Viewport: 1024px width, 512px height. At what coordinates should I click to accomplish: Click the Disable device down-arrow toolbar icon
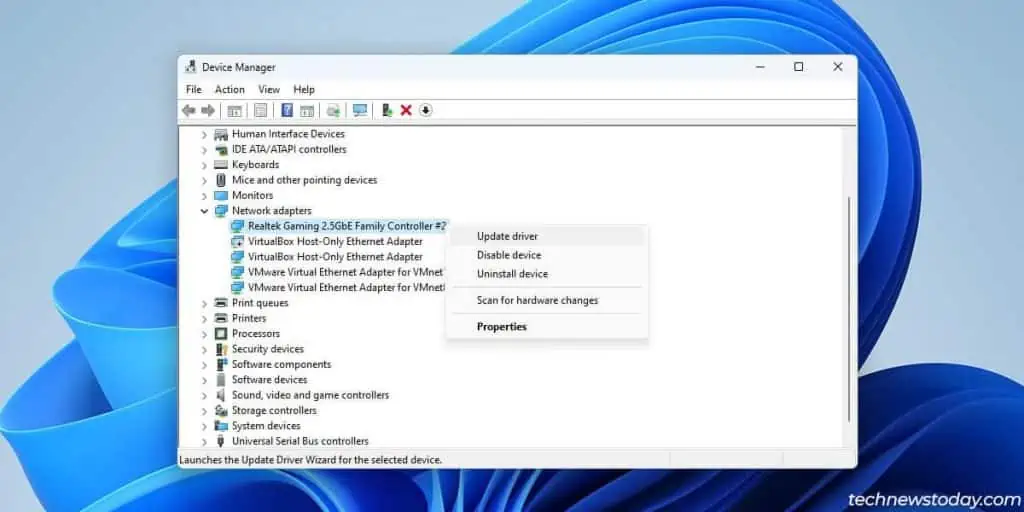[425, 110]
